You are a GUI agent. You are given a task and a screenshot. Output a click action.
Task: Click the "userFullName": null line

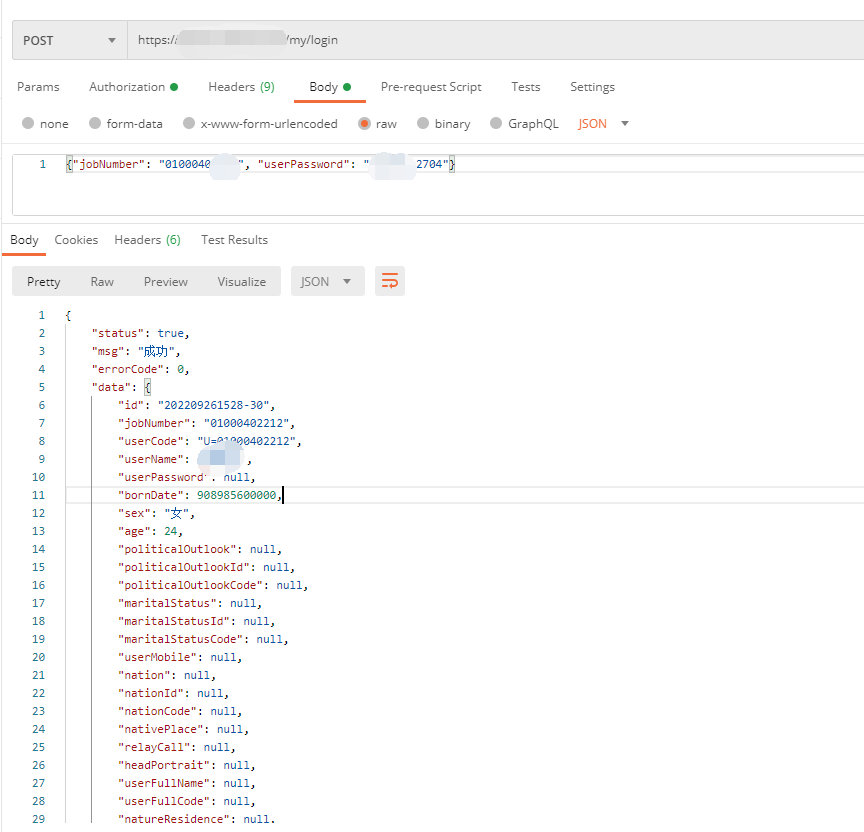pos(186,784)
